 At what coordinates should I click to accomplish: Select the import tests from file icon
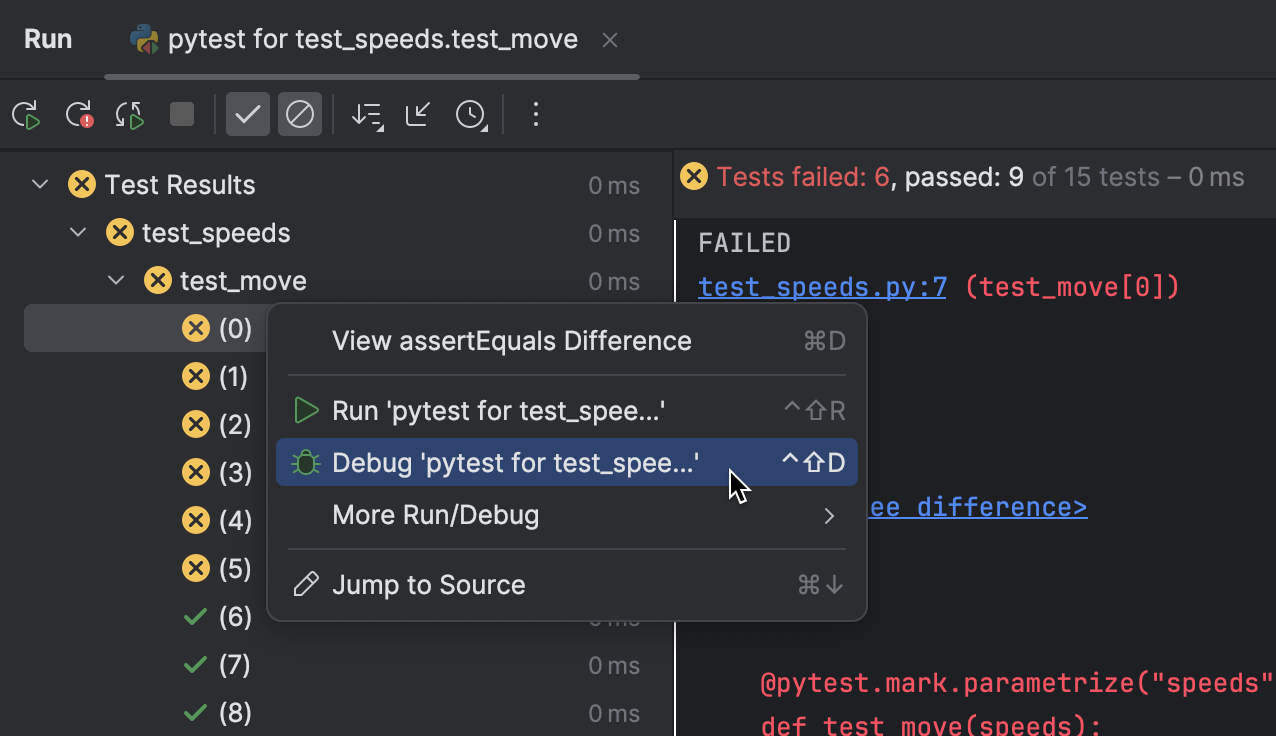[x=417, y=114]
